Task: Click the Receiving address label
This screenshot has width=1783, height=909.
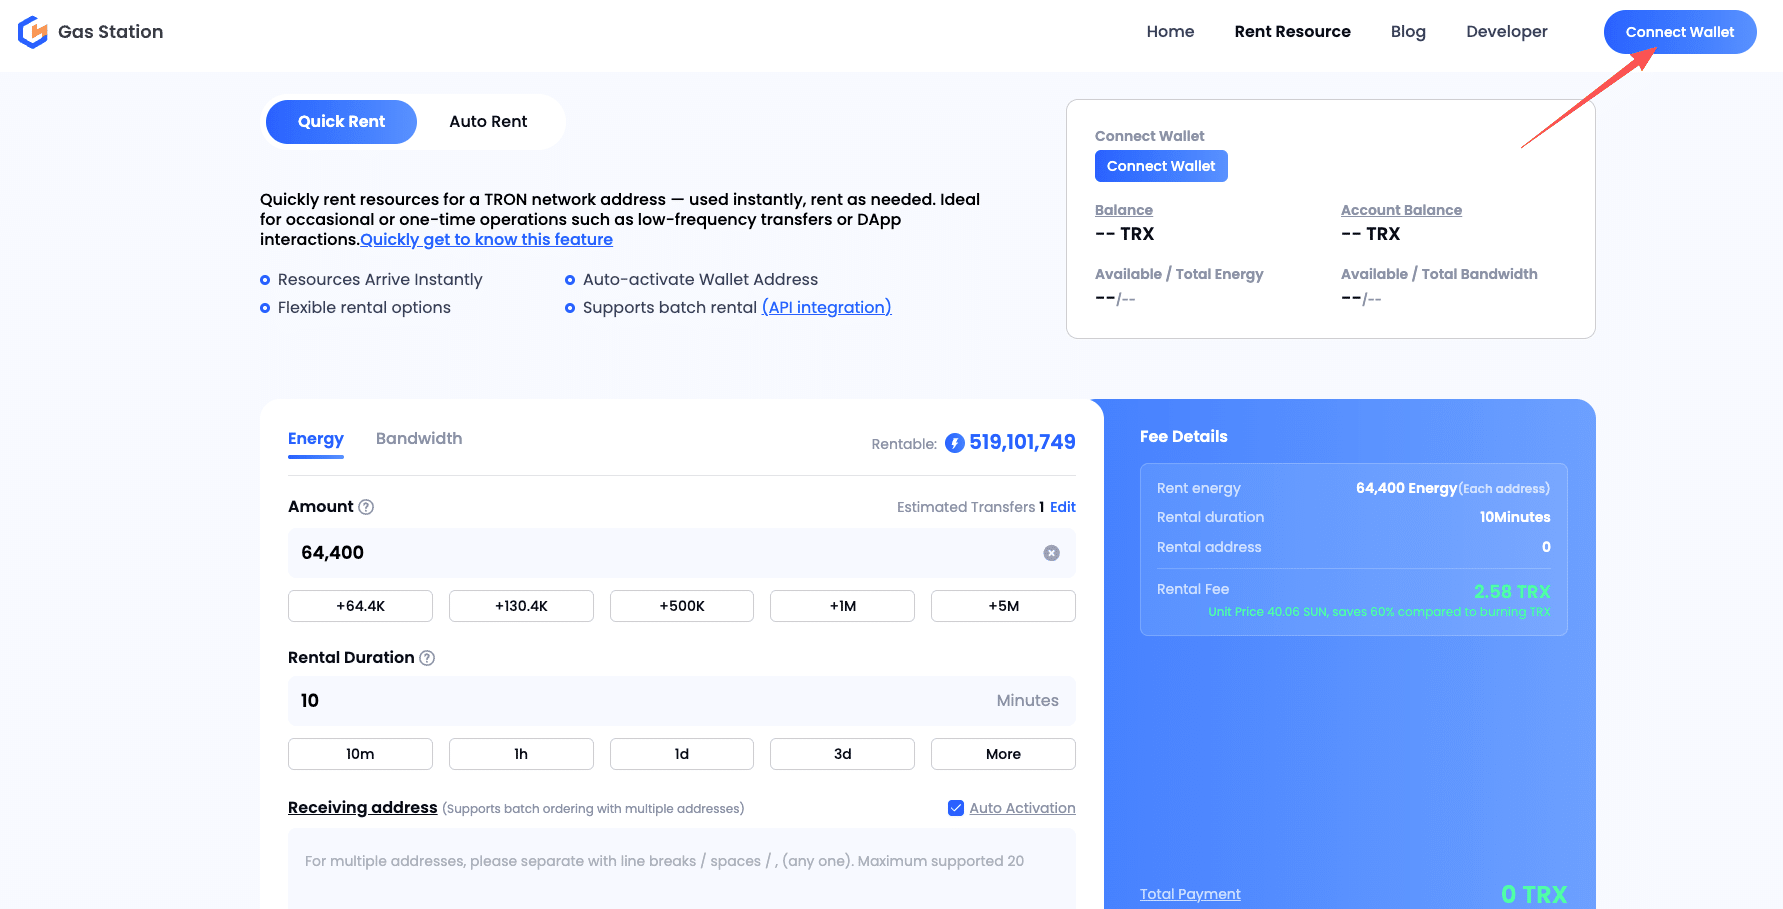Action: pos(363,808)
